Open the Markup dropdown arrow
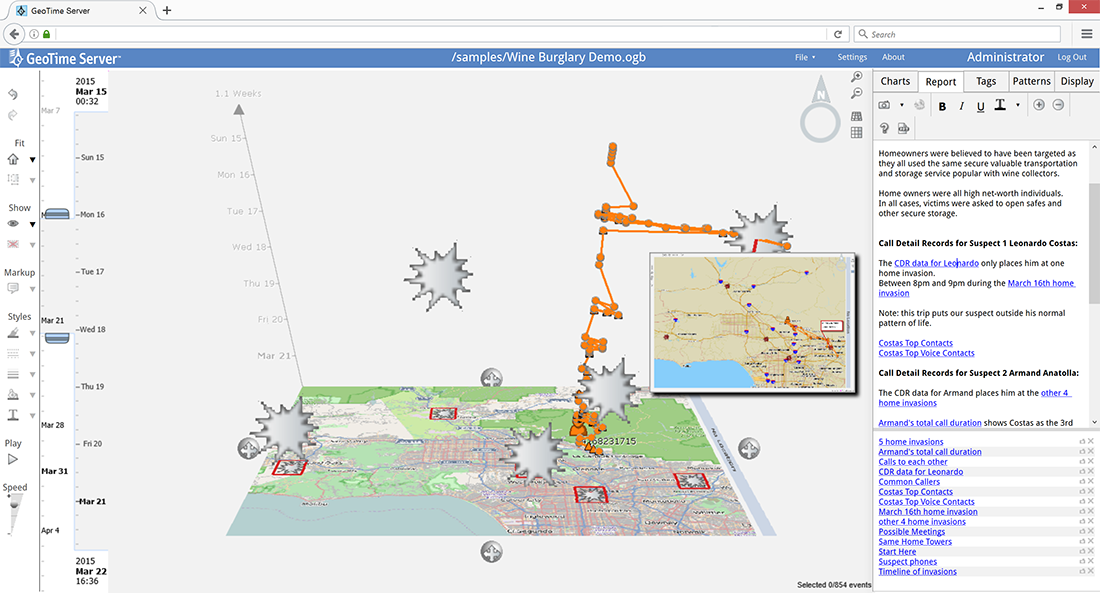Viewport: 1100px width, 593px height. (32, 289)
